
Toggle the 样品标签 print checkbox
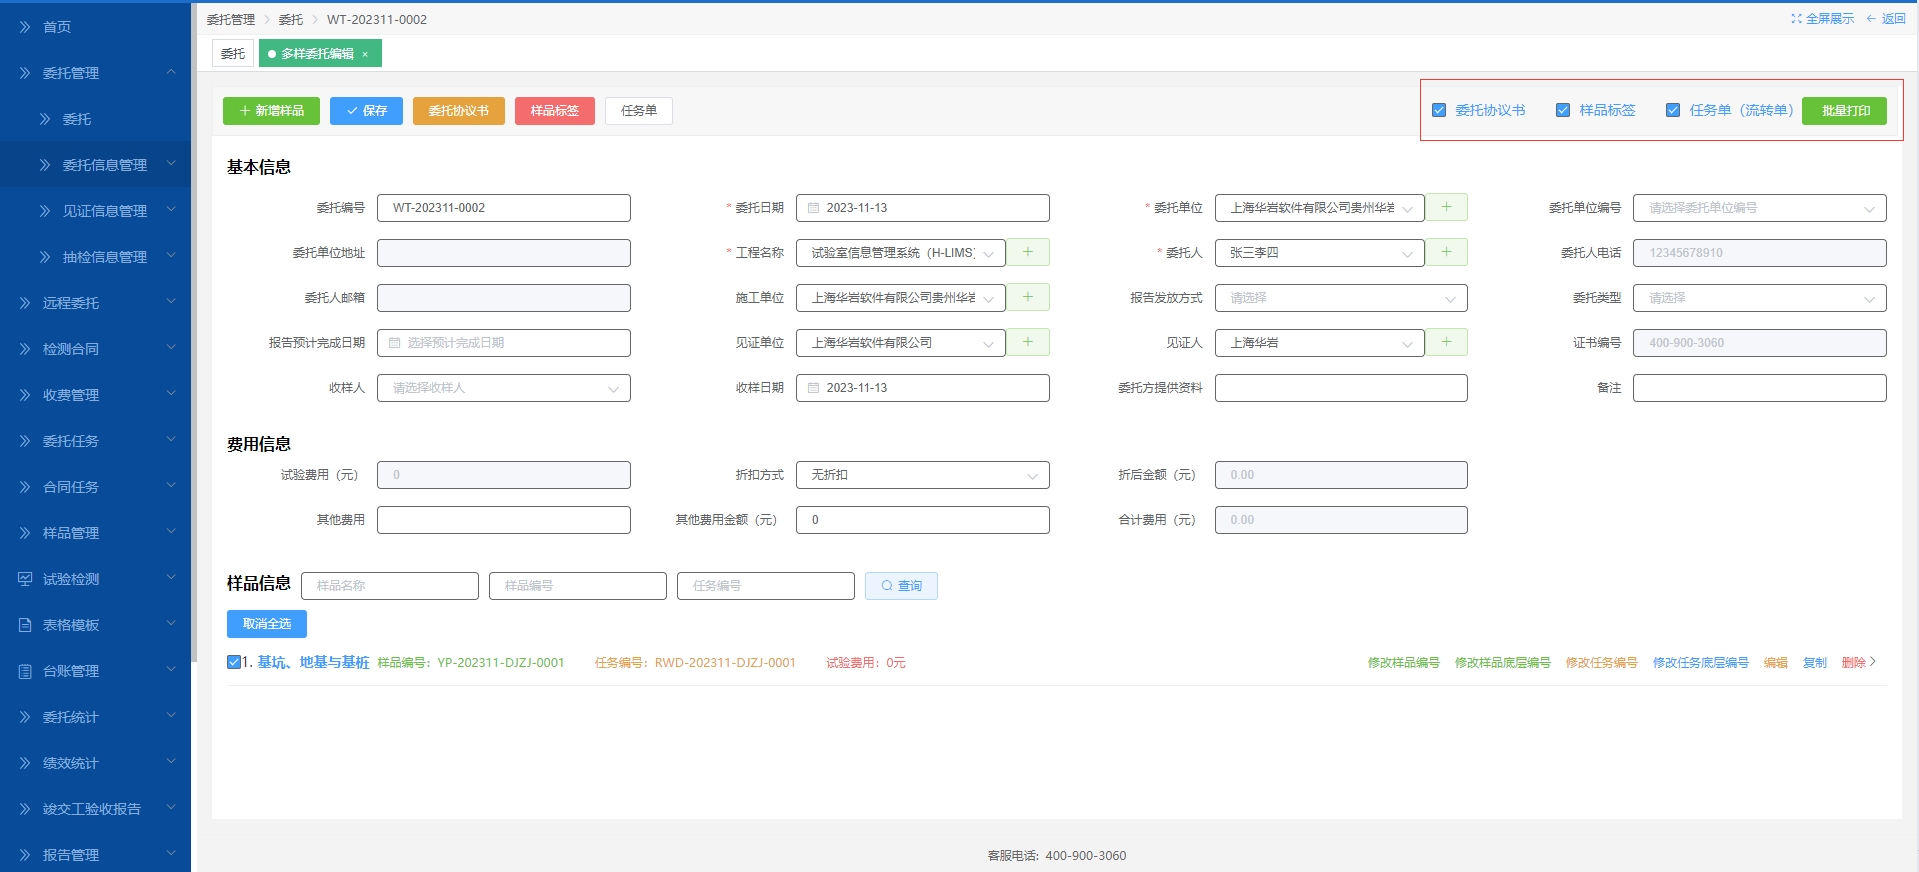pyautogui.click(x=1563, y=110)
